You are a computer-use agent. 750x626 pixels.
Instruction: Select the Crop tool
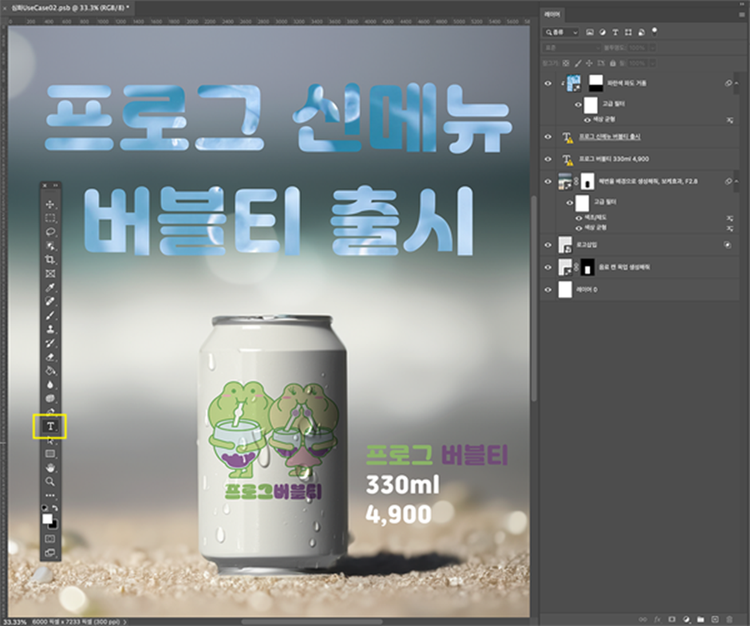click(x=50, y=260)
